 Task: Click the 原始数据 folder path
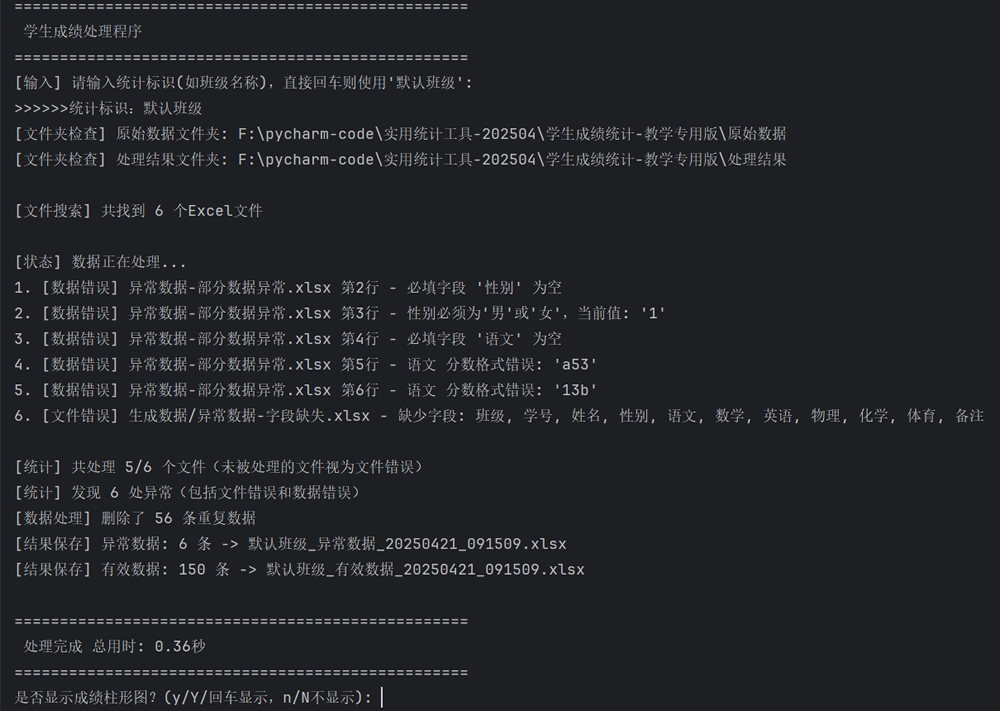coord(511,134)
